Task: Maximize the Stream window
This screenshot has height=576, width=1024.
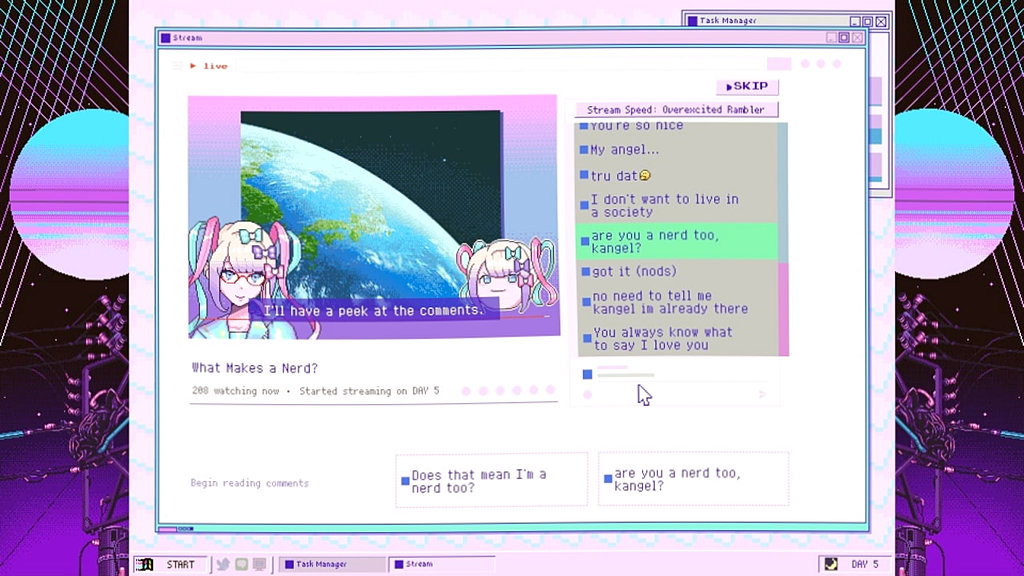Action: [844, 38]
